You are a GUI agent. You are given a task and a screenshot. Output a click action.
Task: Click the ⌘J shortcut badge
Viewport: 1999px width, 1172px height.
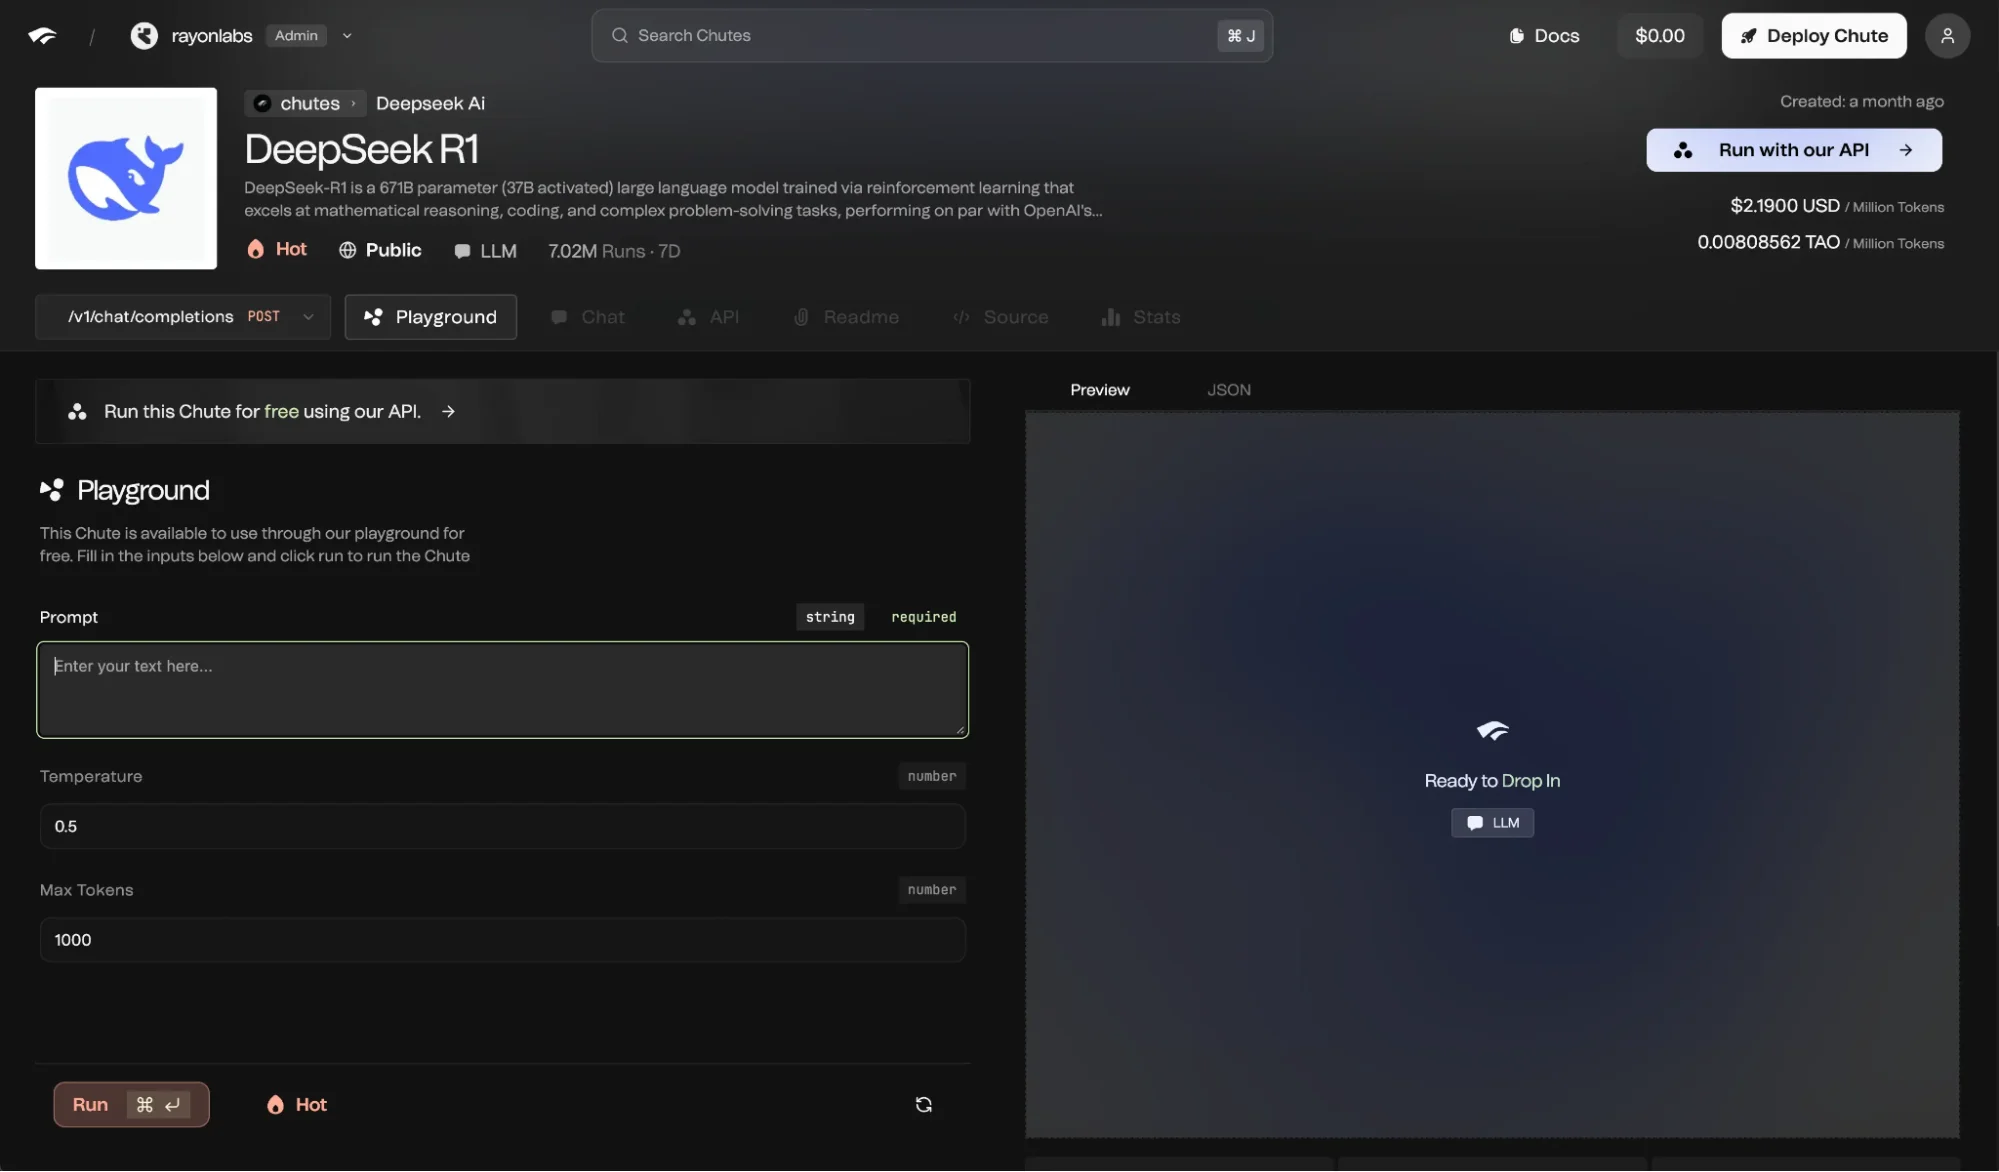point(1241,36)
